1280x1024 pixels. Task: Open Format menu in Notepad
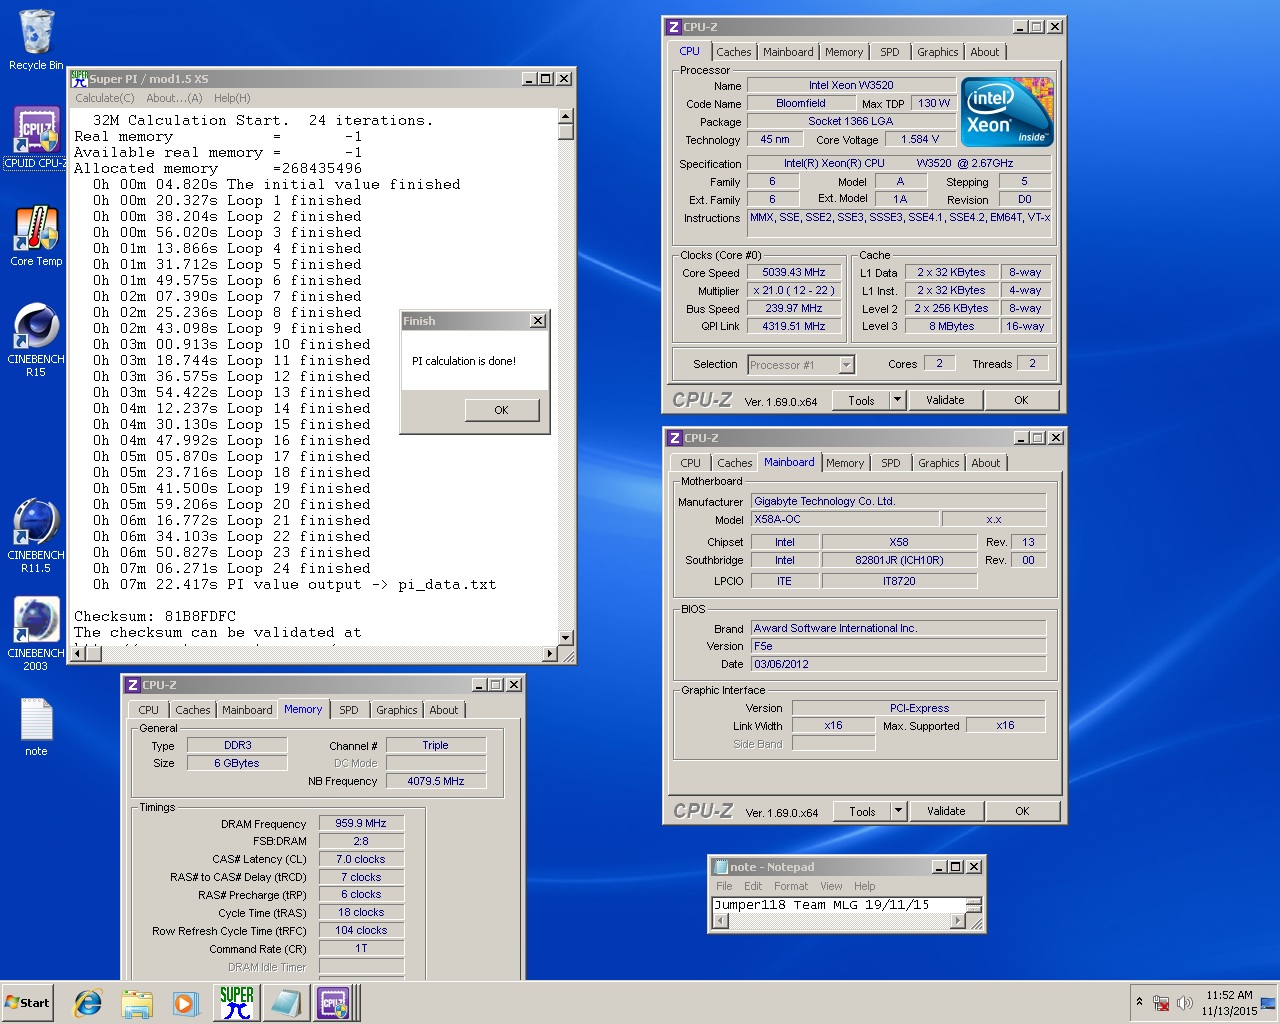[x=791, y=886]
